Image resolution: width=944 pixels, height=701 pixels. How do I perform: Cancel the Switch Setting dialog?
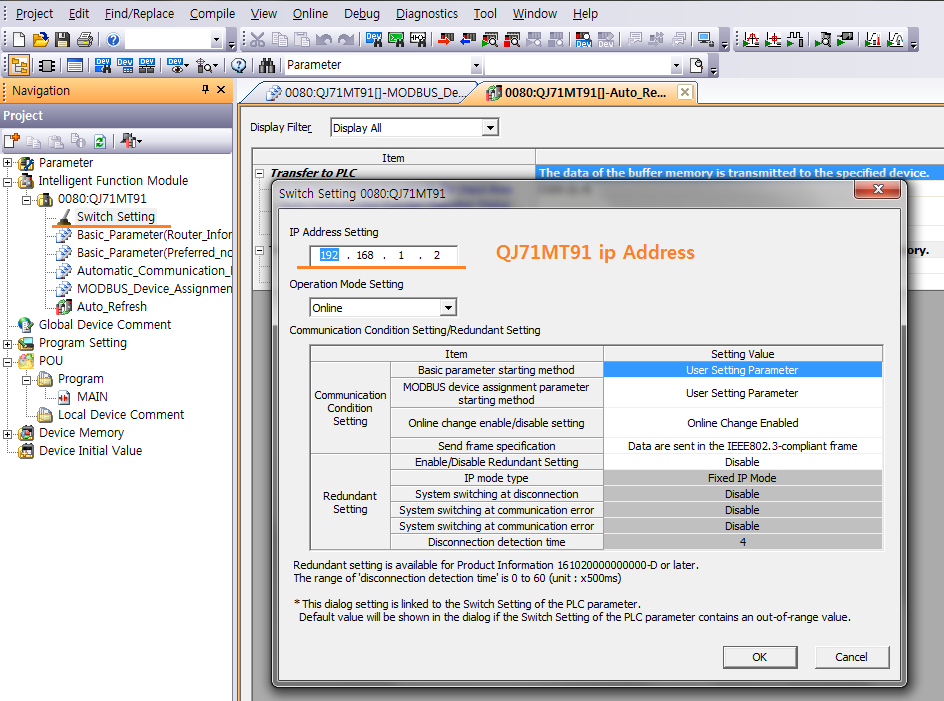click(851, 657)
